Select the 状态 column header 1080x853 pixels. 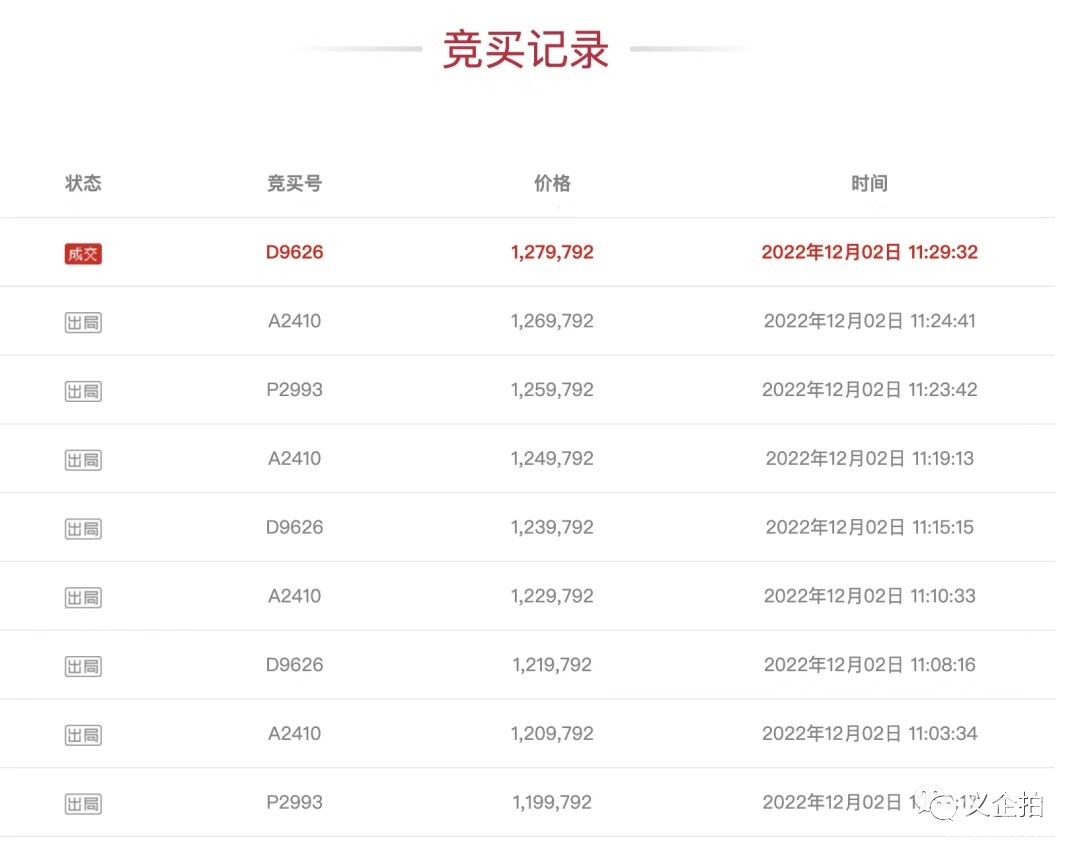click(x=83, y=183)
